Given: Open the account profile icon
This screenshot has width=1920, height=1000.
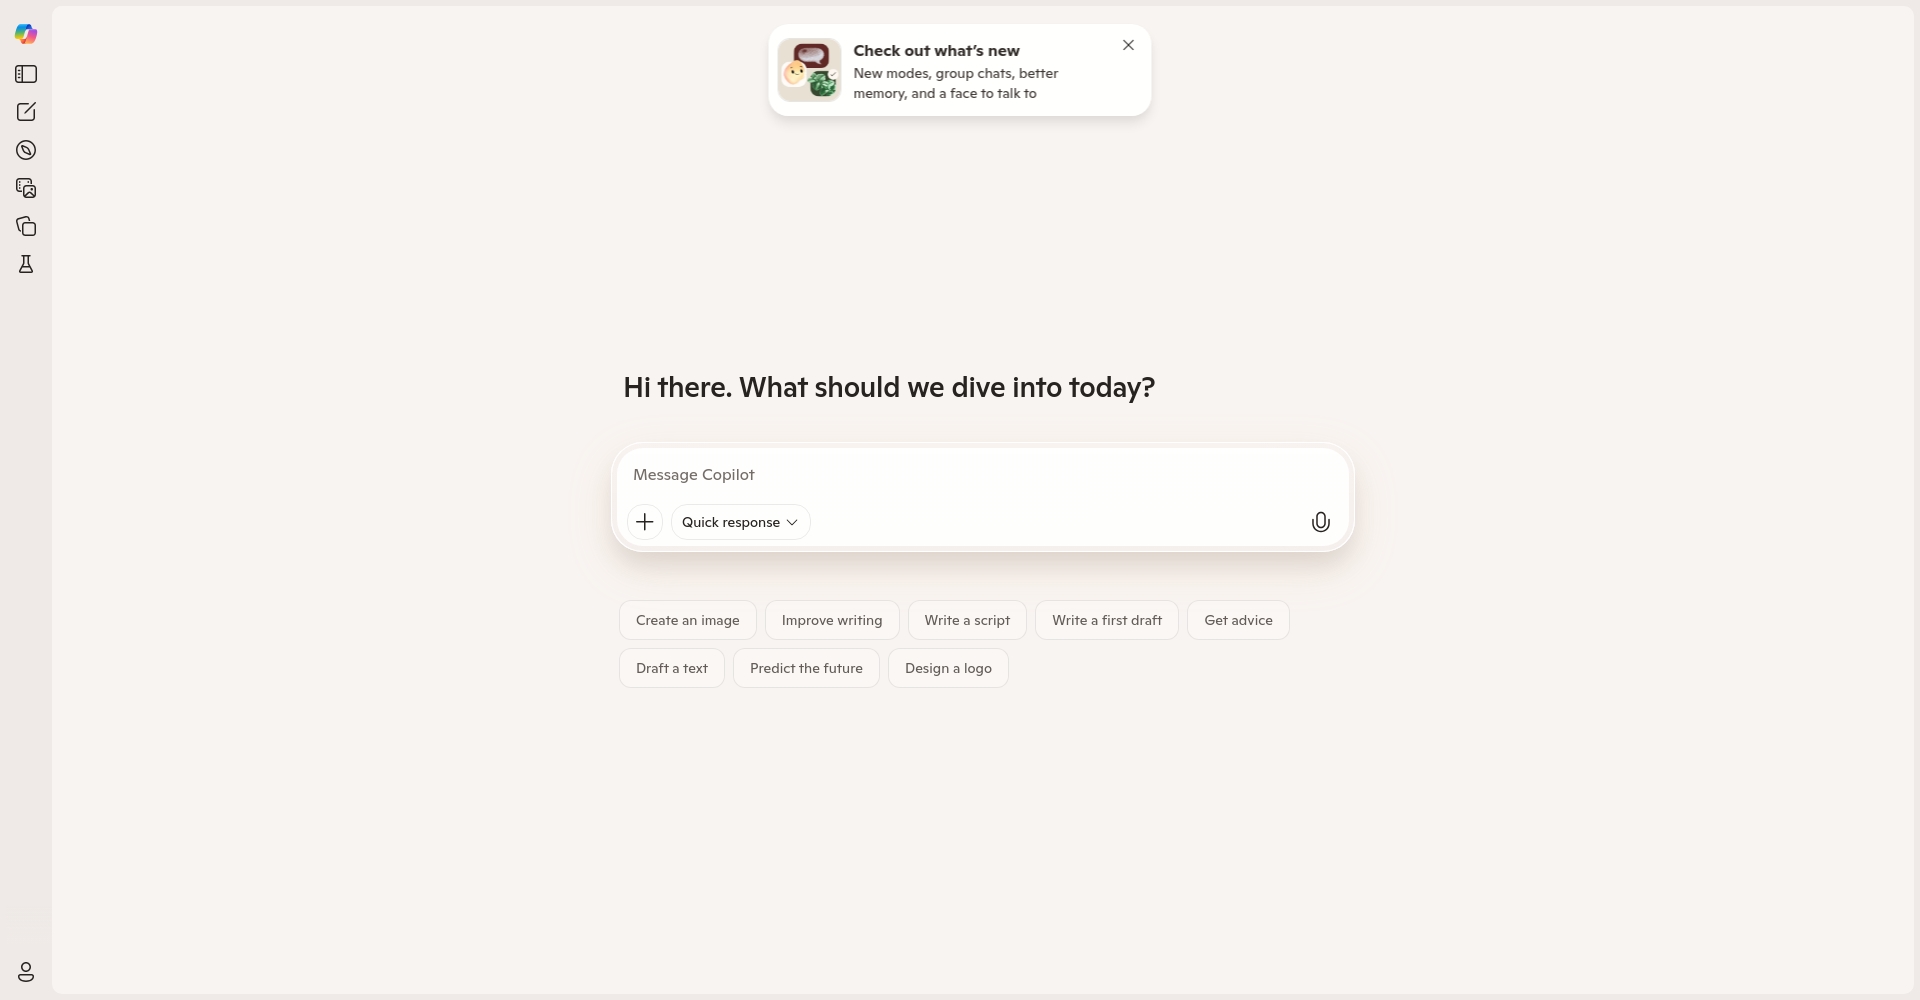Looking at the screenshot, I should point(26,972).
